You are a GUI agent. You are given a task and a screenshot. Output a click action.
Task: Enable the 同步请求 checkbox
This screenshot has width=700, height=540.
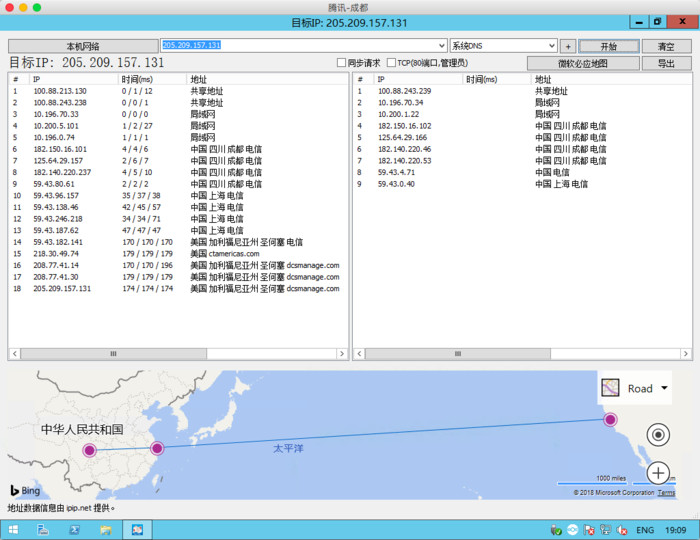(x=342, y=63)
